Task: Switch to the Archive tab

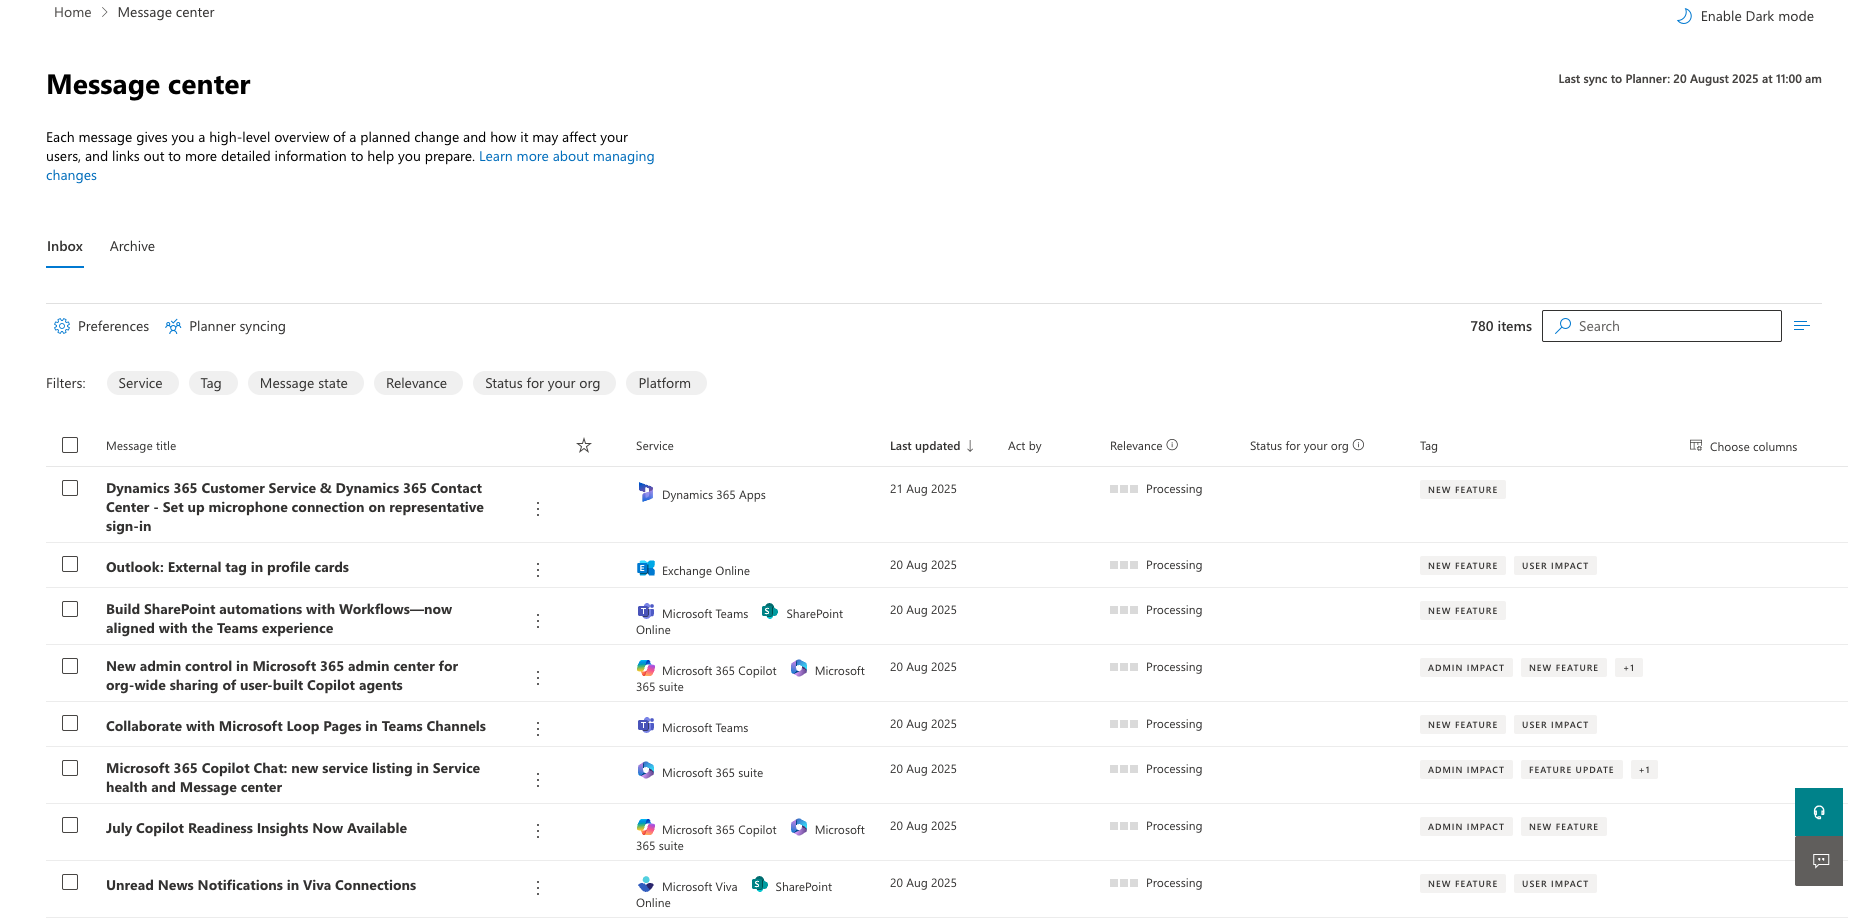Action: 132,246
